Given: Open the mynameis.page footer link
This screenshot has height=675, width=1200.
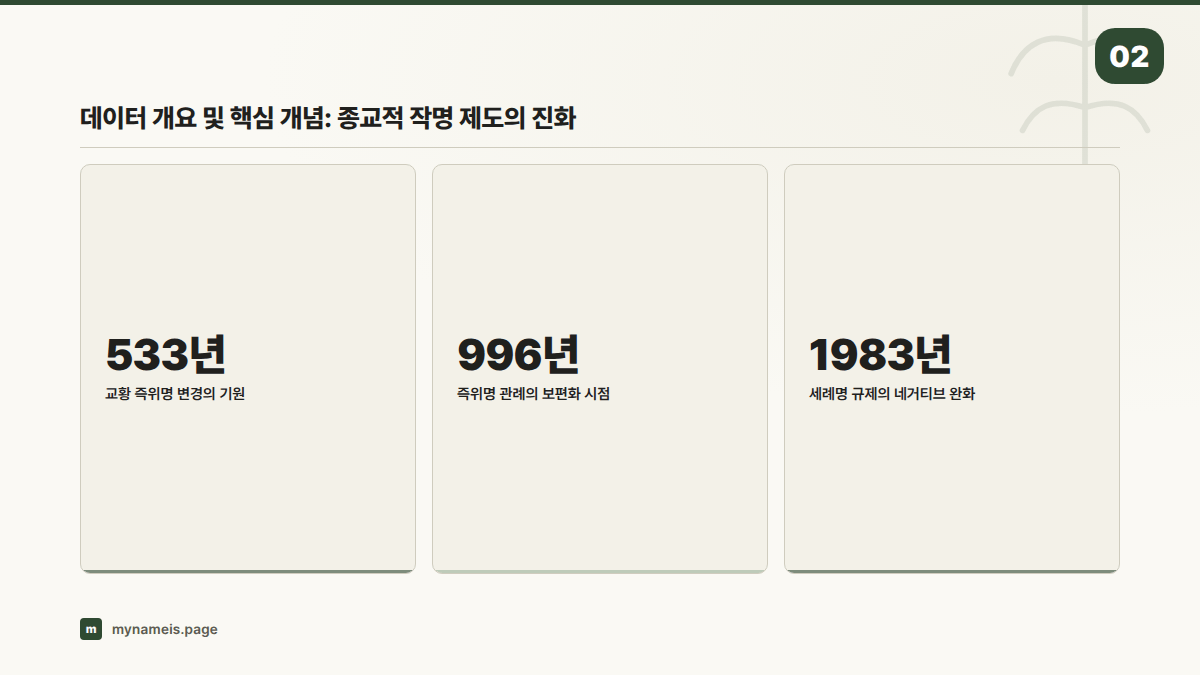Looking at the screenshot, I should [165, 629].
